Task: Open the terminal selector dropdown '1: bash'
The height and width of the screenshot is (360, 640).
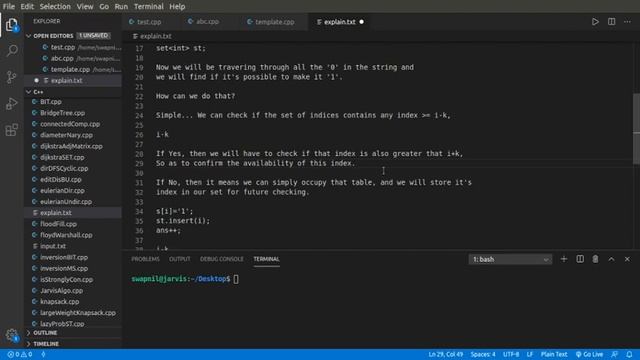Action: [x=510, y=259]
